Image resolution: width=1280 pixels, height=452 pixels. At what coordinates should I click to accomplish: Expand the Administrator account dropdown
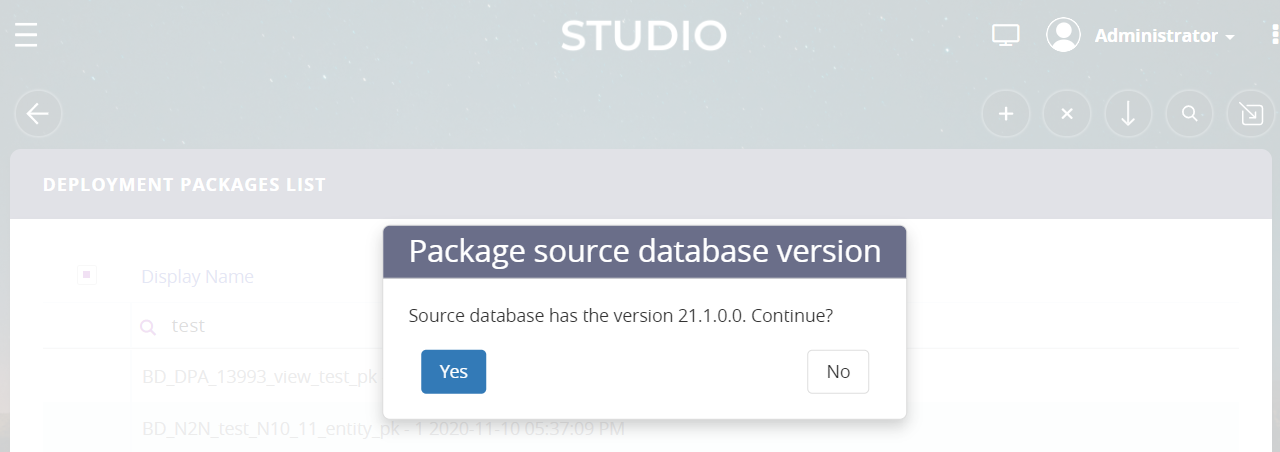click(1164, 36)
